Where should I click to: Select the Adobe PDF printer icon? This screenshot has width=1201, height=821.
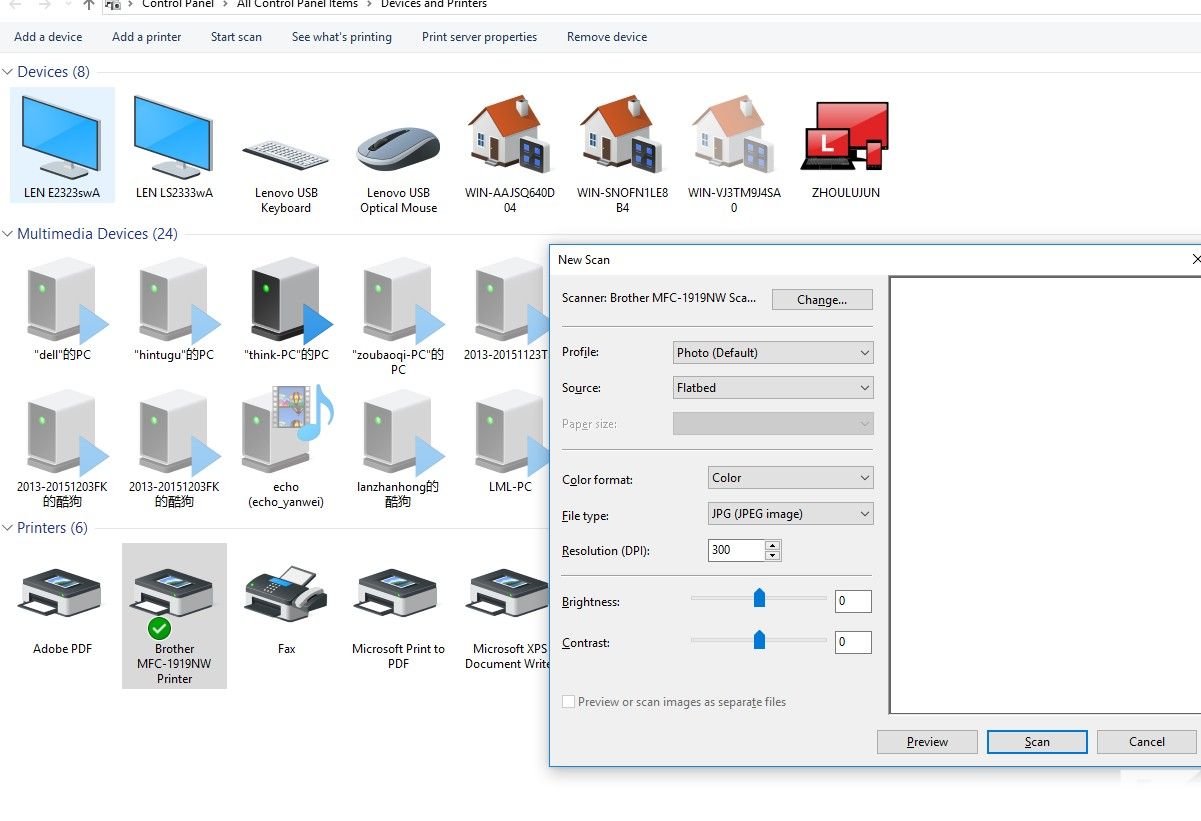(62, 596)
